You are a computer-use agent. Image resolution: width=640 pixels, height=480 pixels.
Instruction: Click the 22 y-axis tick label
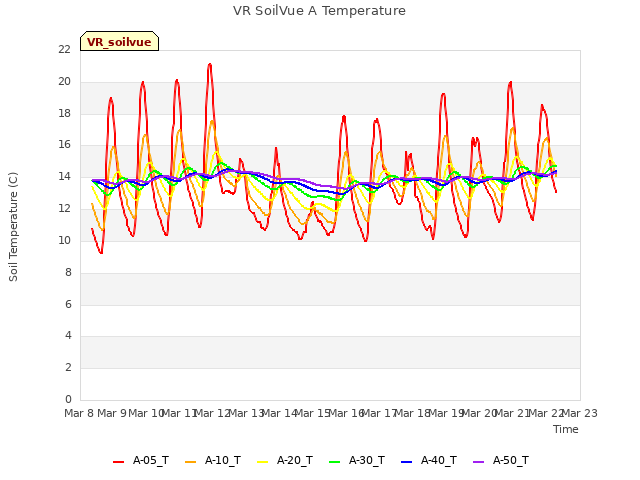pos(64,49)
